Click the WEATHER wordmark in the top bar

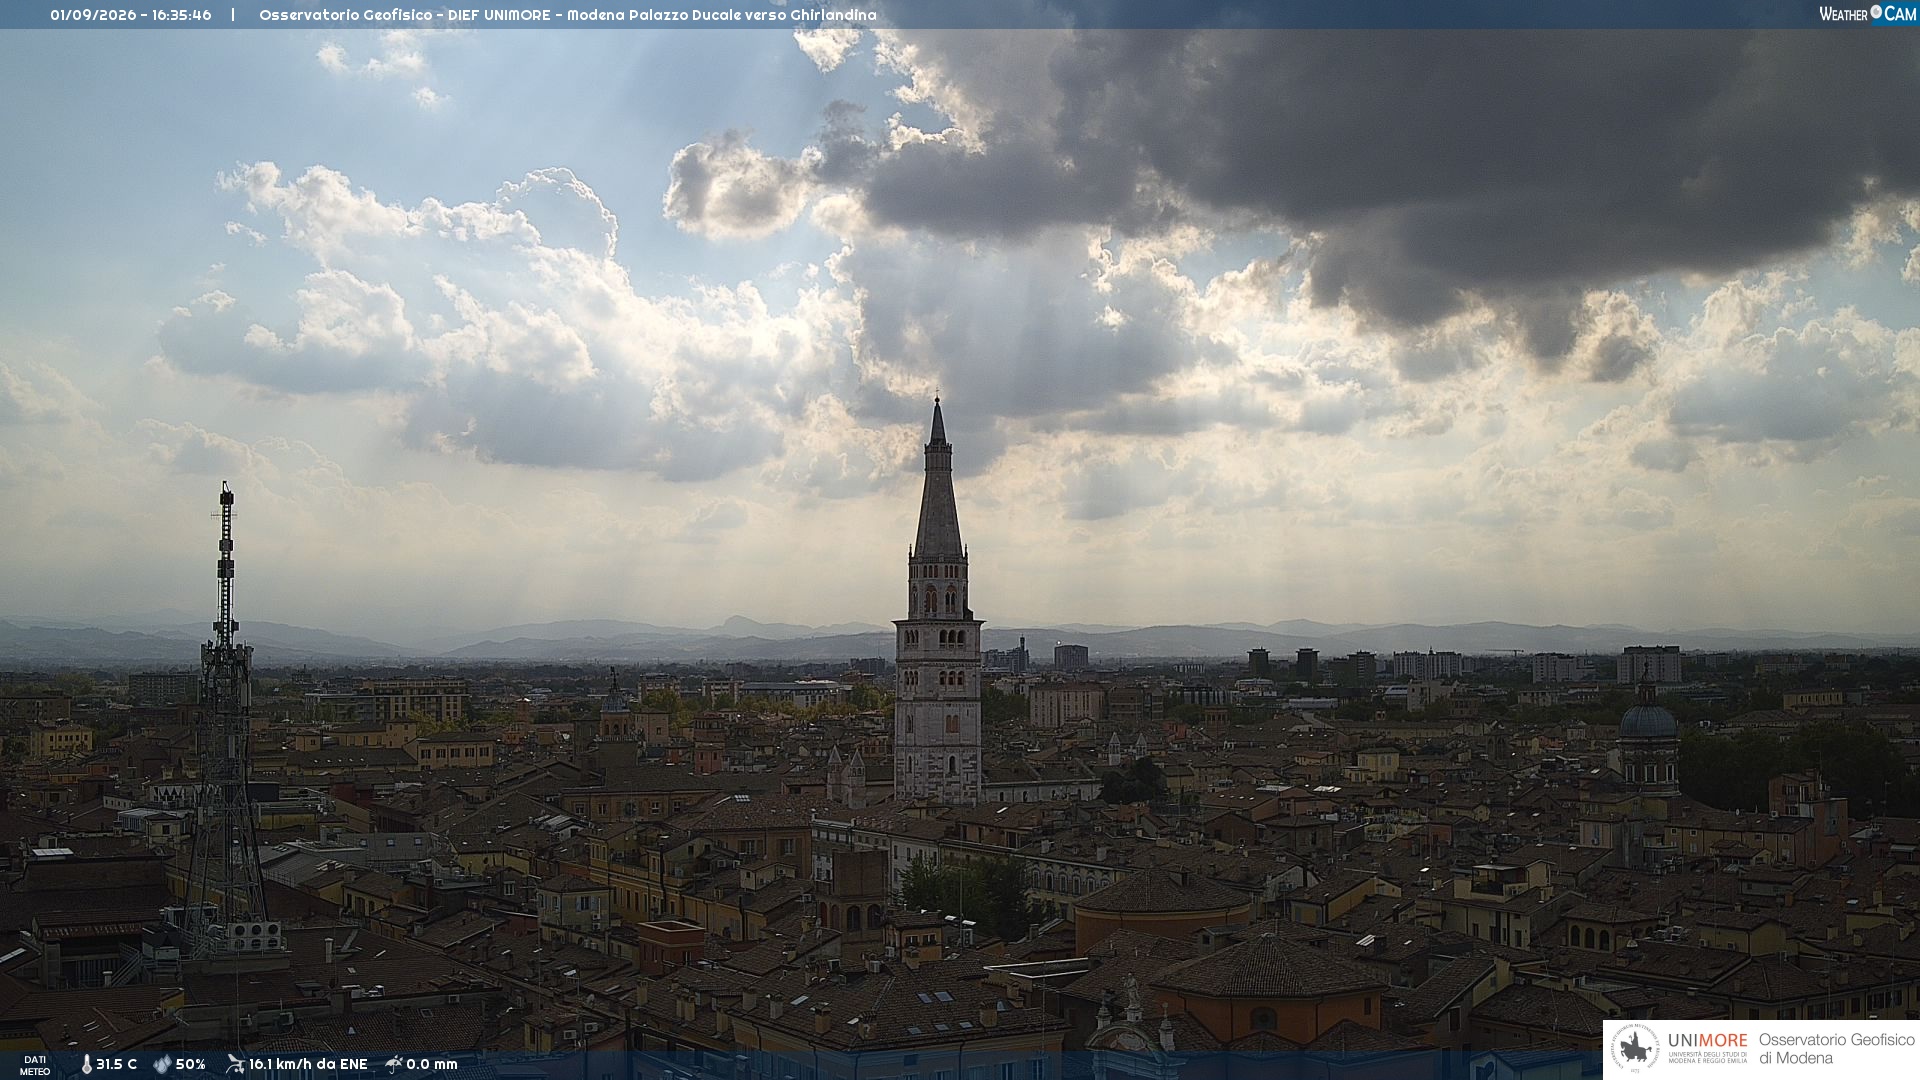coord(1843,14)
